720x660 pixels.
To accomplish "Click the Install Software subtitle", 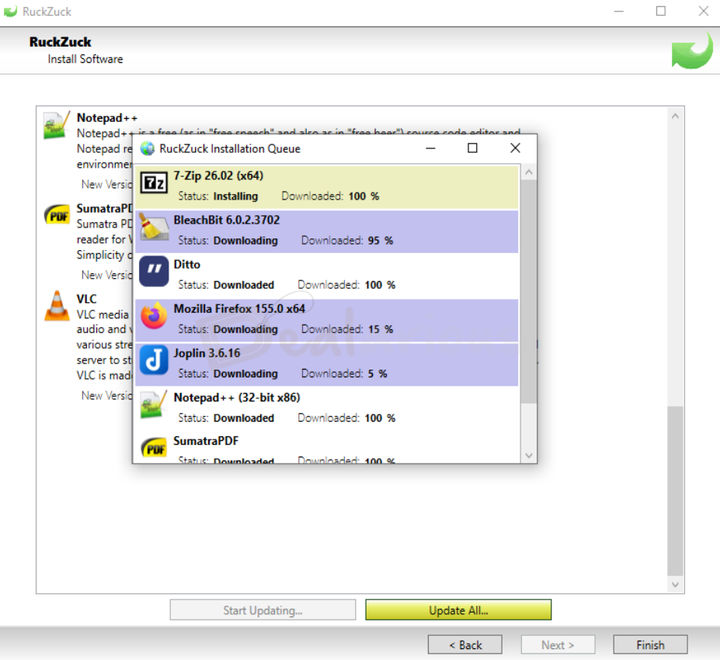I will pyautogui.click(x=85, y=59).
